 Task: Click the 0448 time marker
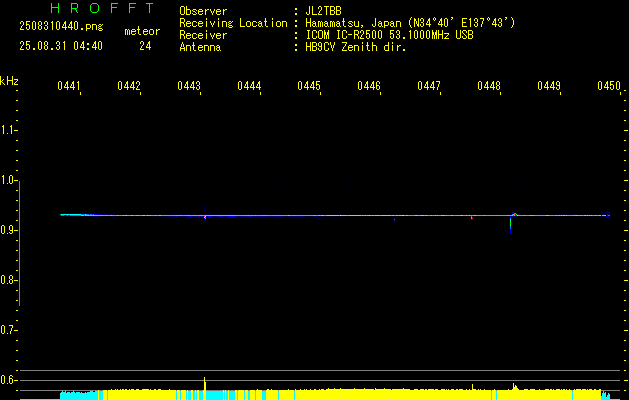(489, 86)
